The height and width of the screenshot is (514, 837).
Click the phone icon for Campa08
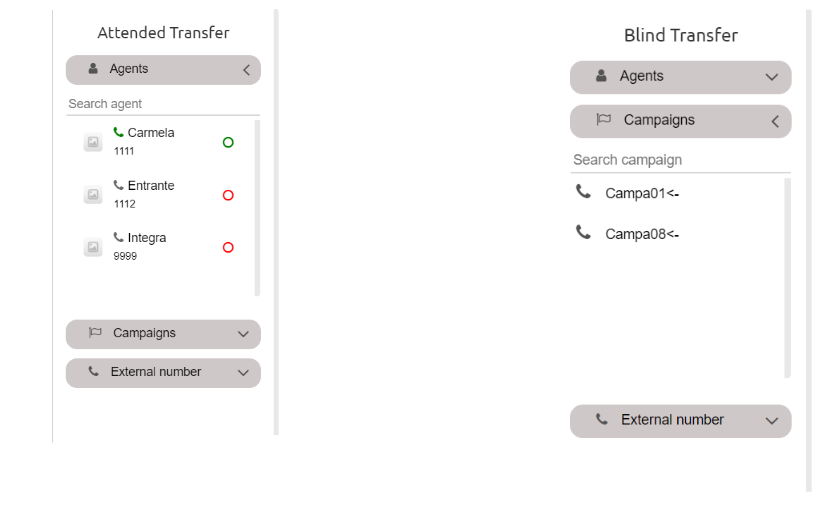tap(584, 233)
